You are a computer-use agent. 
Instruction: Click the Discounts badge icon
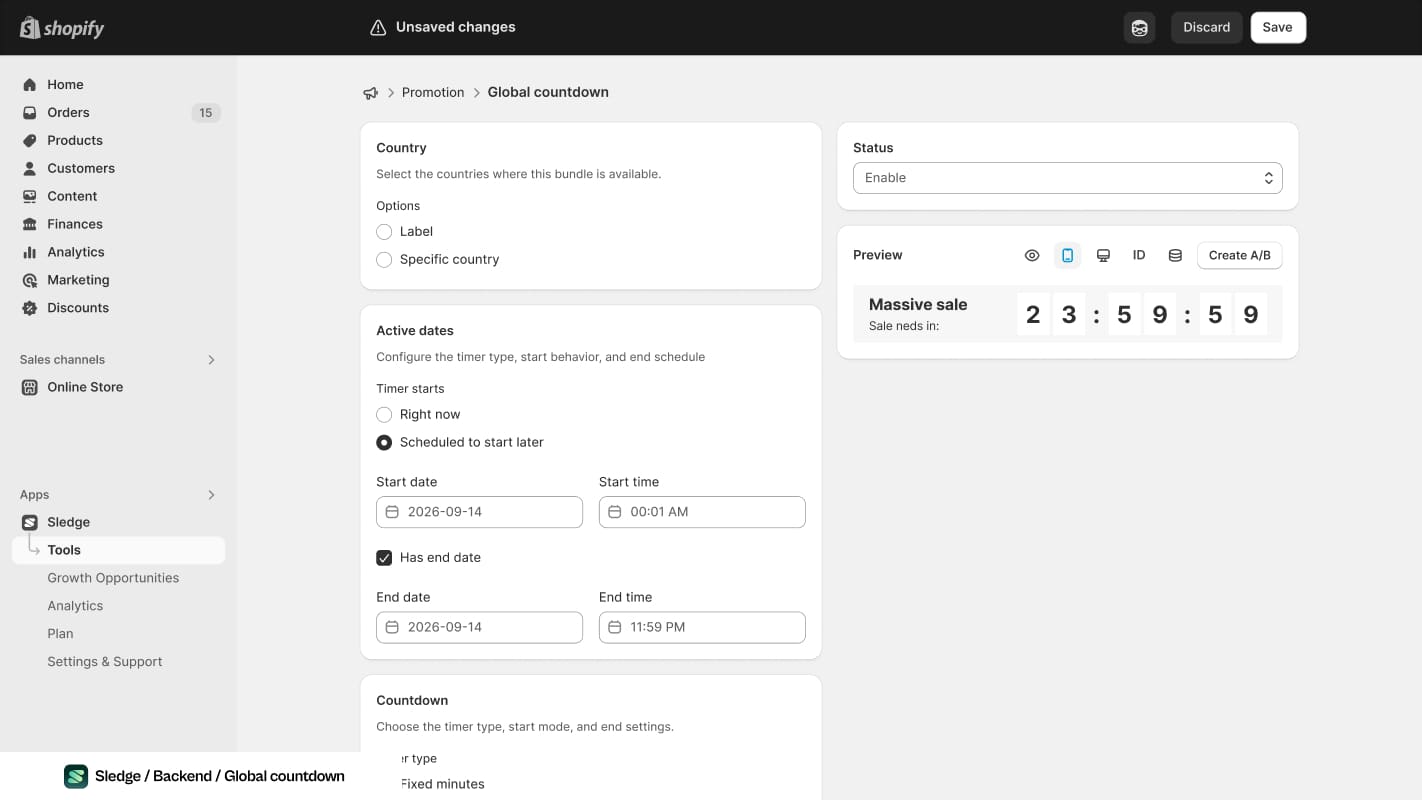(29, 309)
